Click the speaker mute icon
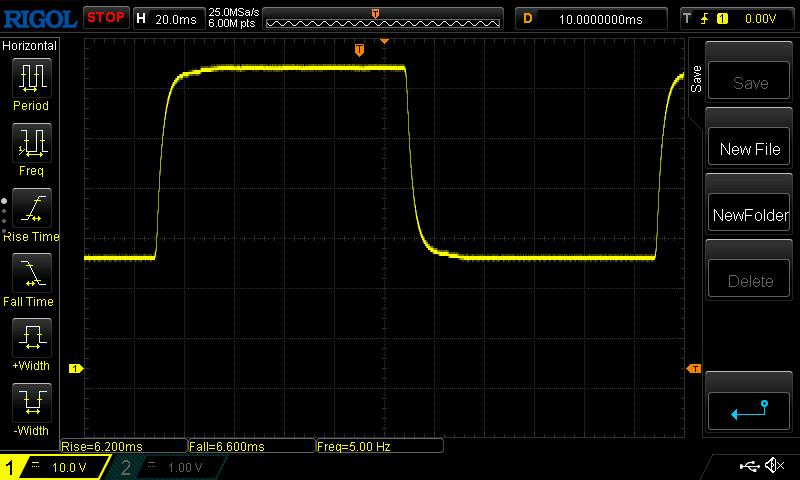 coord(773,466)
